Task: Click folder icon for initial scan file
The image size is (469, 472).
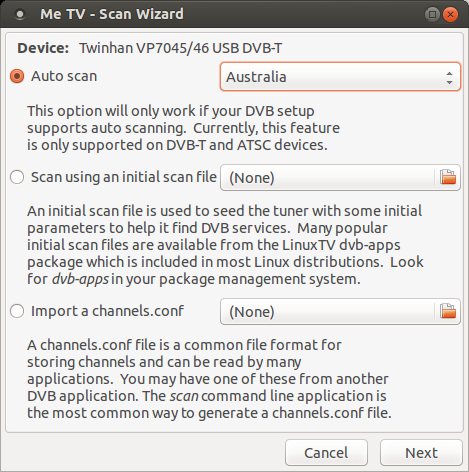Action: [448, 177]
